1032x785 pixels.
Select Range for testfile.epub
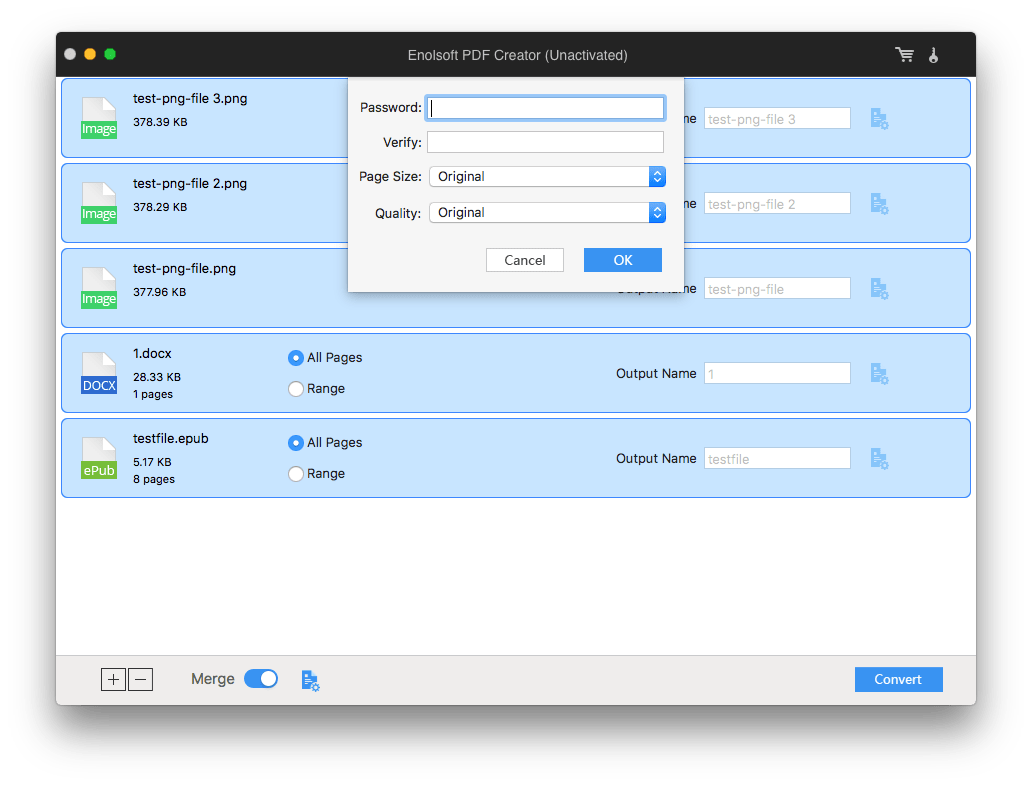pyautogui.click(x=317, y=474)
